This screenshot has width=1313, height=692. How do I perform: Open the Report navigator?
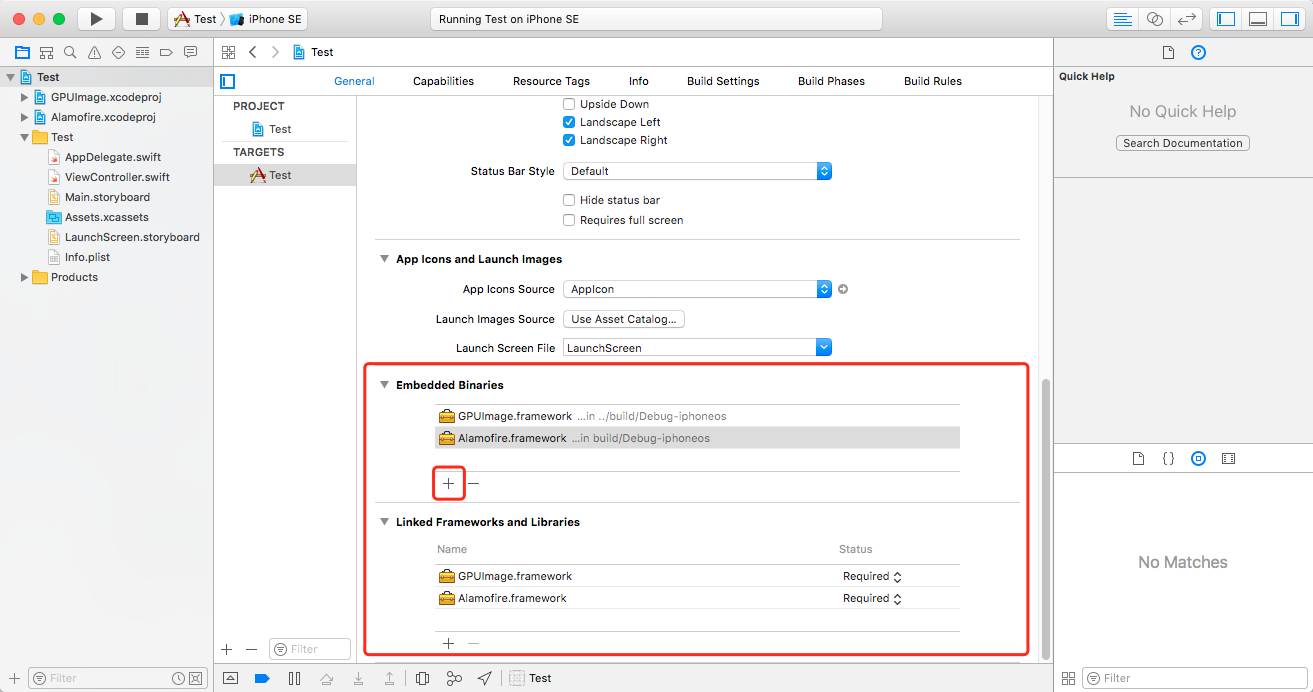pos(190,52)
